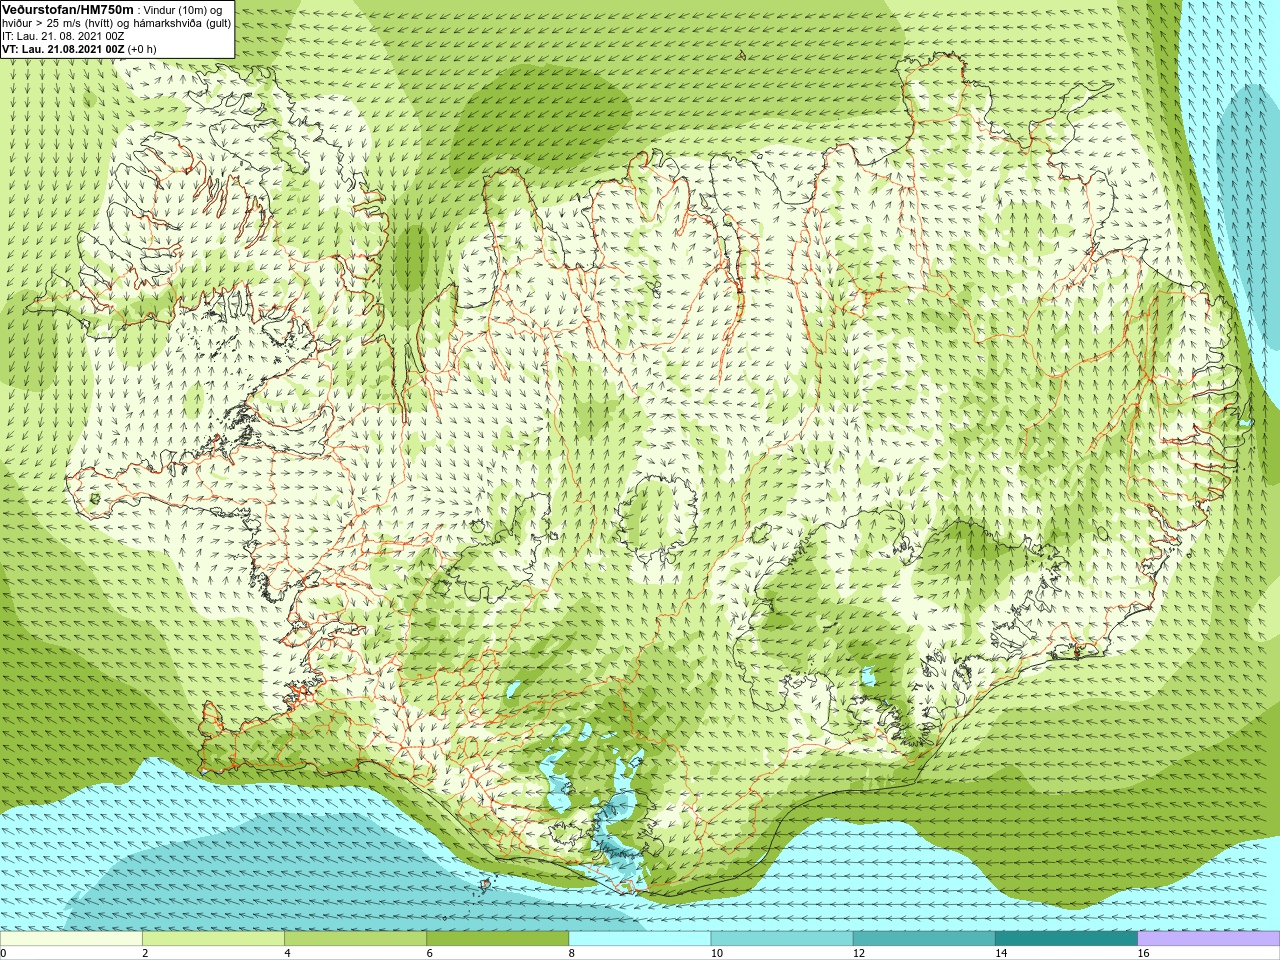Image resolution: width=1280 pixels, height=960 pixels.
Task: Click the 'IT: Lau. 21. 08. 2021 00Z' line
Action: (x=63, y=36)
